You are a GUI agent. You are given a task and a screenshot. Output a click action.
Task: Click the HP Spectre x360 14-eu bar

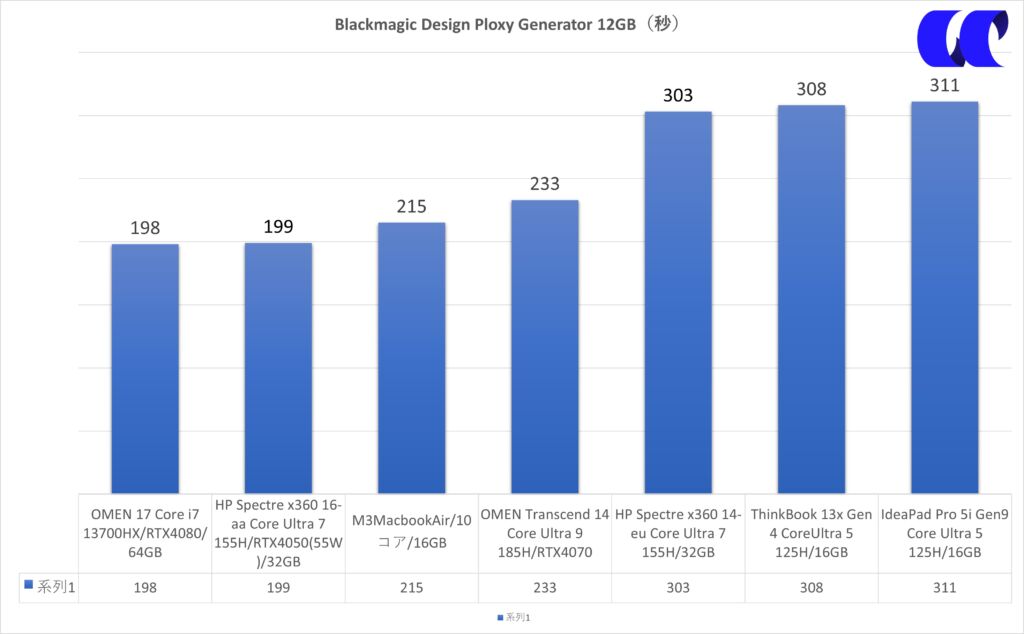coord(678,302)
